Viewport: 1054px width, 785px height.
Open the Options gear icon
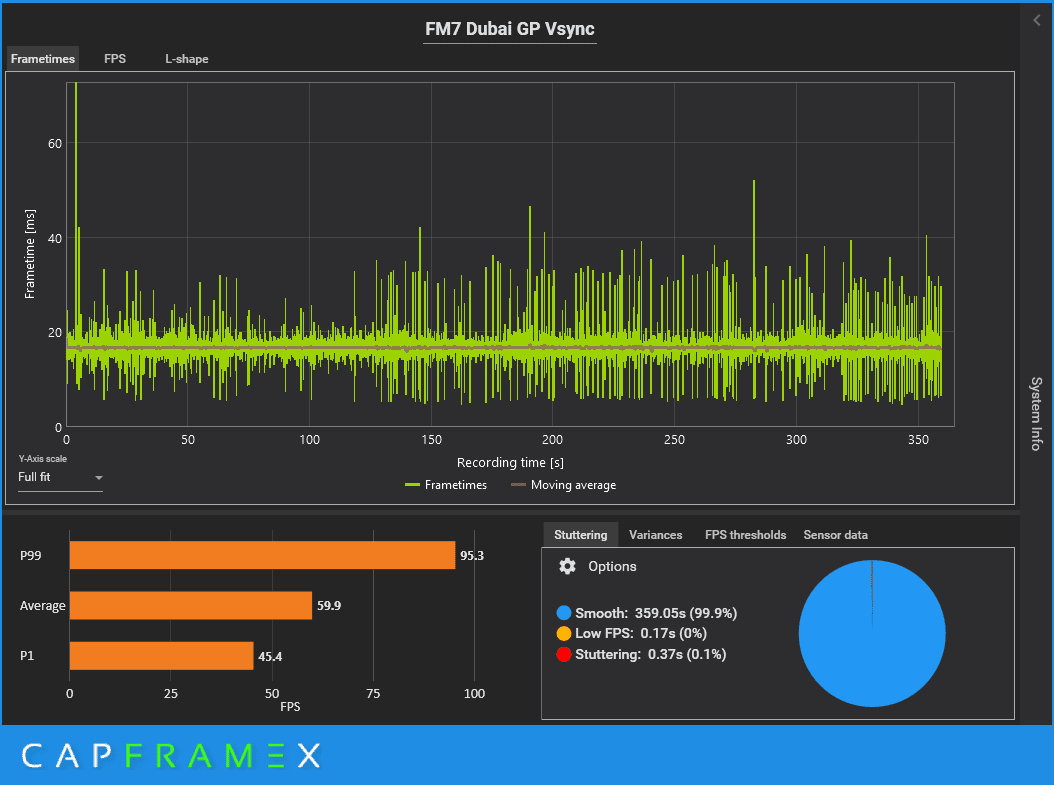(567, 566)
